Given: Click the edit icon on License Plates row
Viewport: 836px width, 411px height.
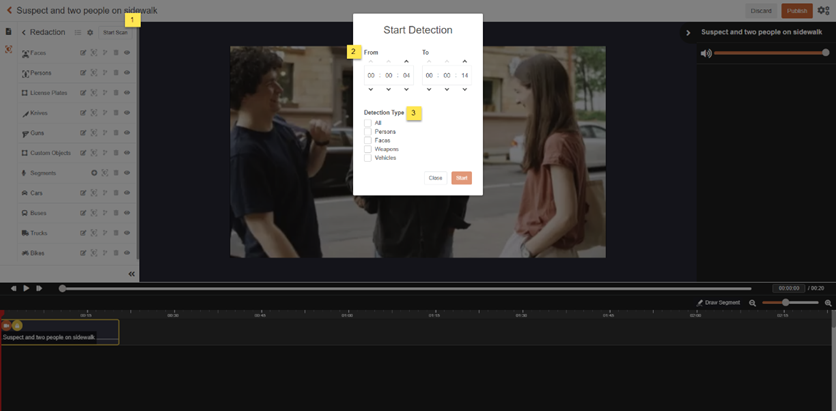Looking at the screenshot, I should (x=83, y=93).
